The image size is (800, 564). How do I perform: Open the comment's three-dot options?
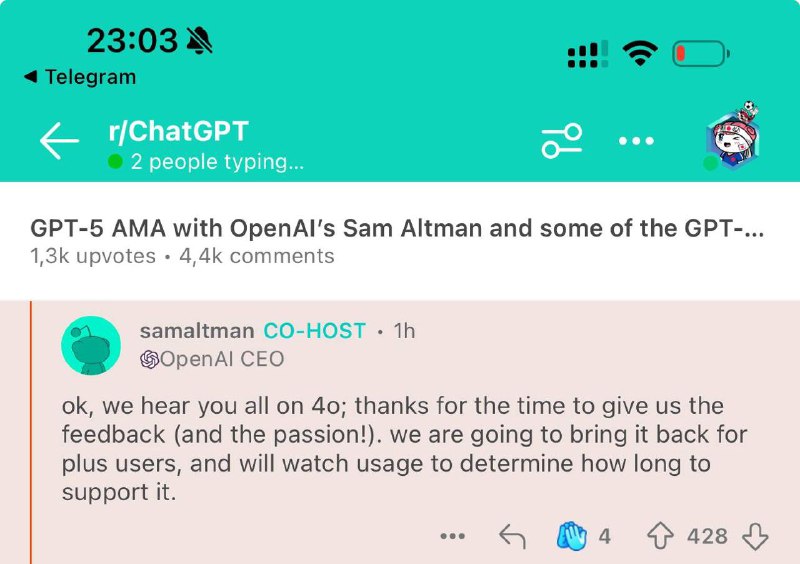coord(453,536)
